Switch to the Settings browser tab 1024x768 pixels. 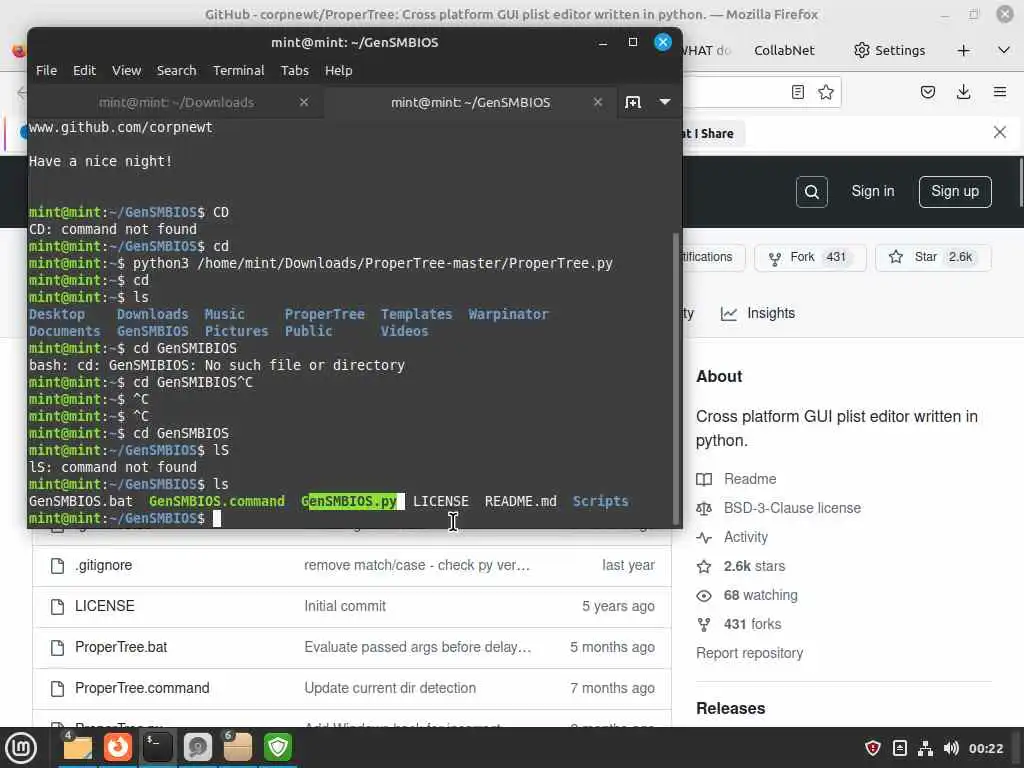(889, 50)
